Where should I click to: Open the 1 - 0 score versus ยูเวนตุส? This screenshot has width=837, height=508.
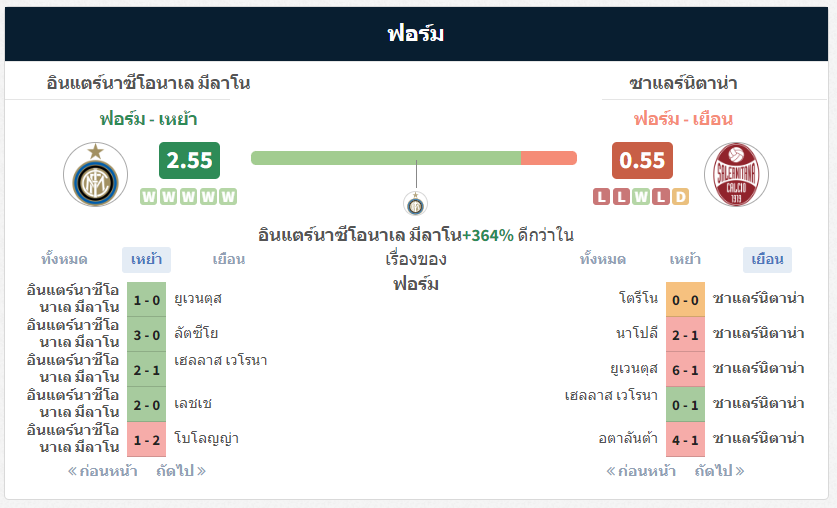[147, 298]
